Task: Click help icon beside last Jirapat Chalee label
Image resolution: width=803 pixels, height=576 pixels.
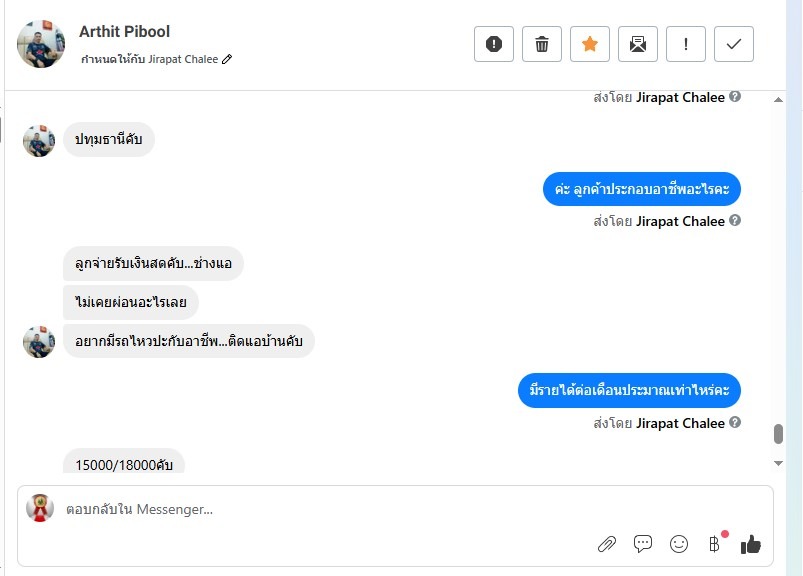Action: [x=735, y=423]
